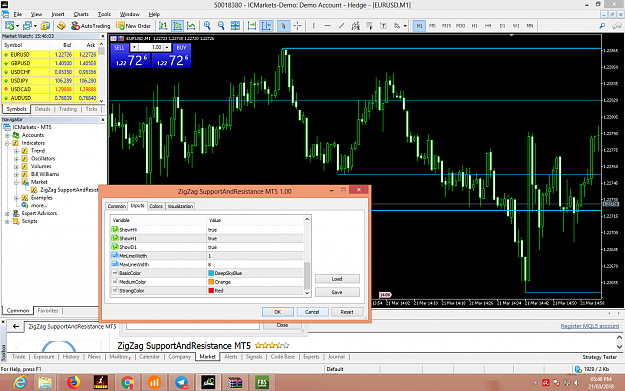Click the search magnifier icon
The height and width of the screenshot is (391, 625).
(x=602, y=26)
